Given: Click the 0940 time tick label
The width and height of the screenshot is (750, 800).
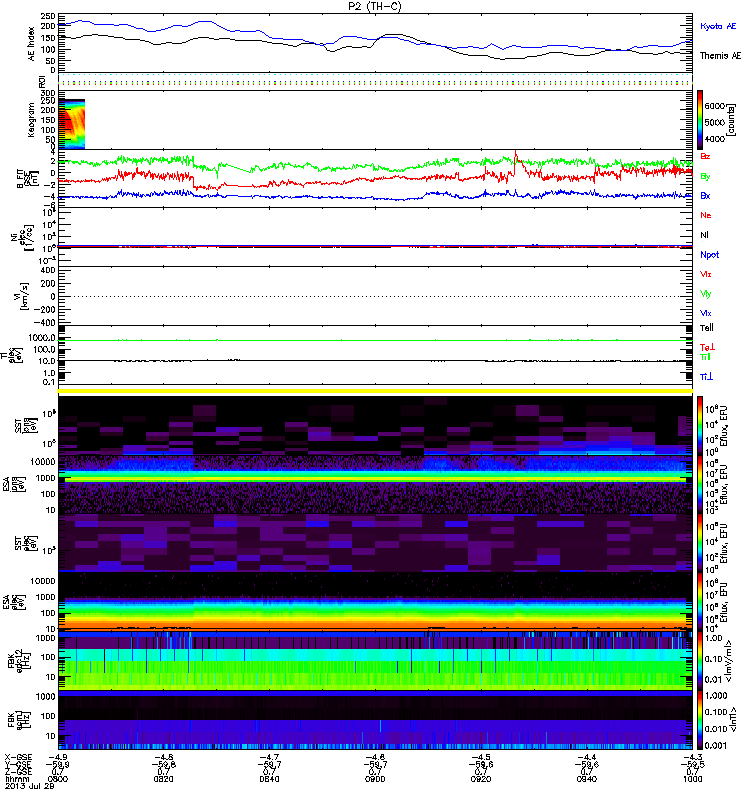Looking at the screenshot, I should (587, 779).
